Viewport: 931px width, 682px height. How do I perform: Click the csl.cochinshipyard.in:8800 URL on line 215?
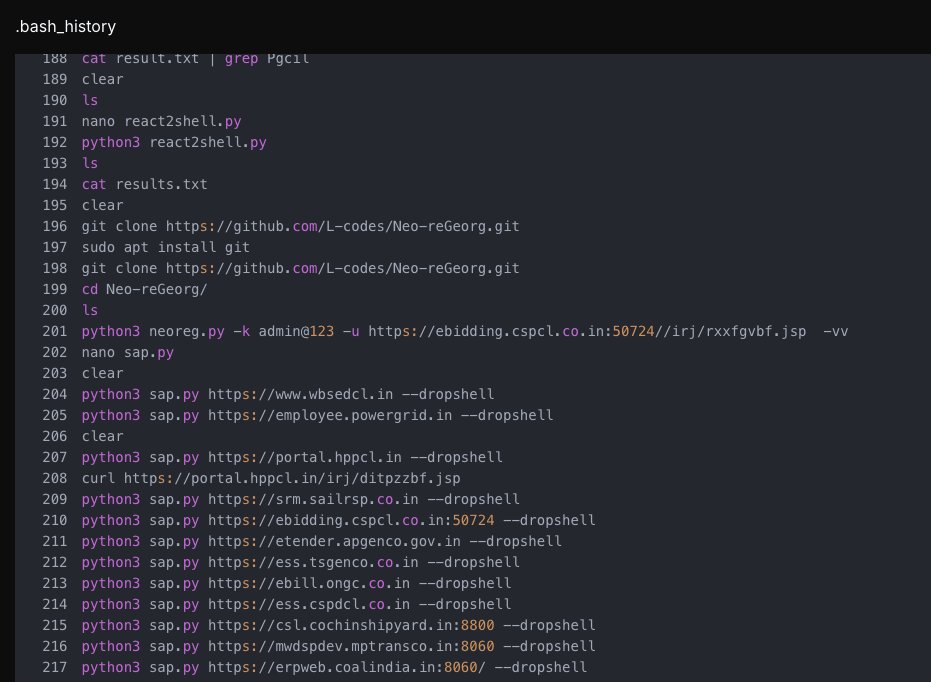click(351, 626)
